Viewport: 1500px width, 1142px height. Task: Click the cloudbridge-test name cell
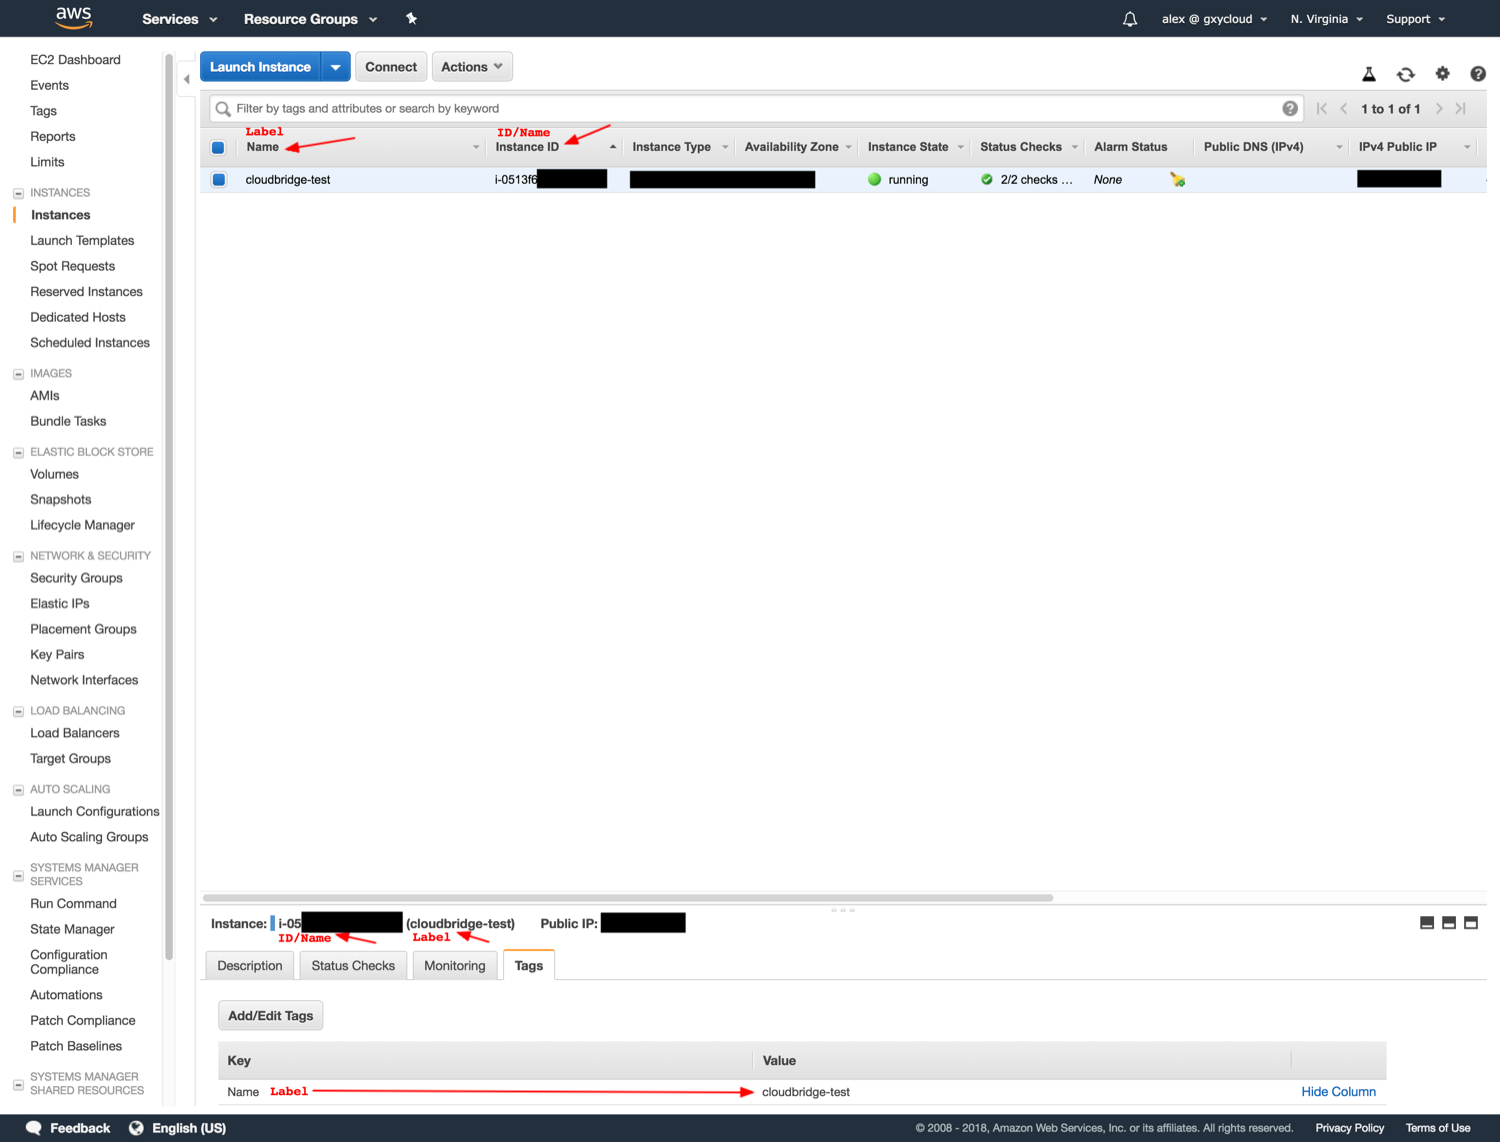[288, 180]
